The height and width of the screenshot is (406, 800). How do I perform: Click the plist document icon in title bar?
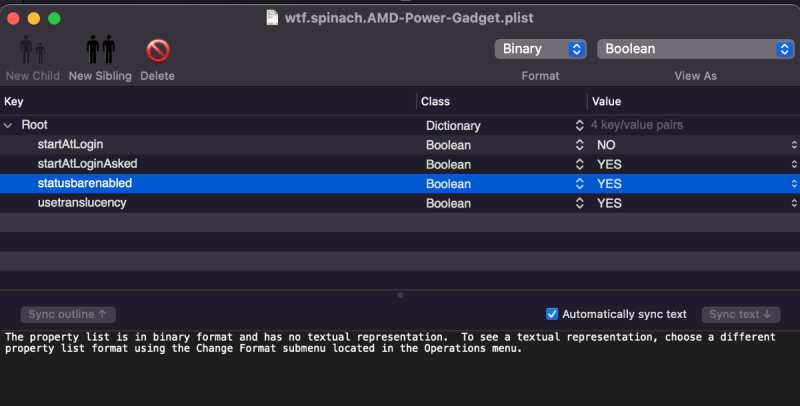pyautogui.click(x=273, y=17)
